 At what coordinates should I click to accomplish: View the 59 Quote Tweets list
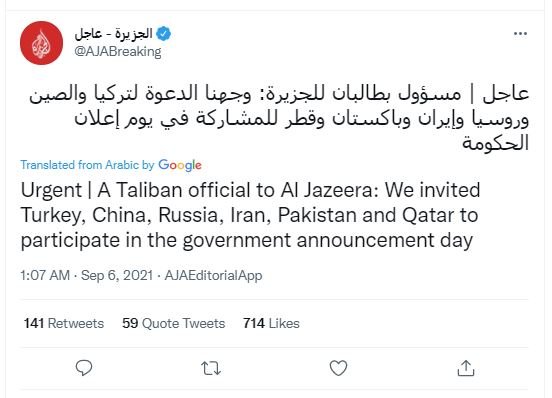174,323
